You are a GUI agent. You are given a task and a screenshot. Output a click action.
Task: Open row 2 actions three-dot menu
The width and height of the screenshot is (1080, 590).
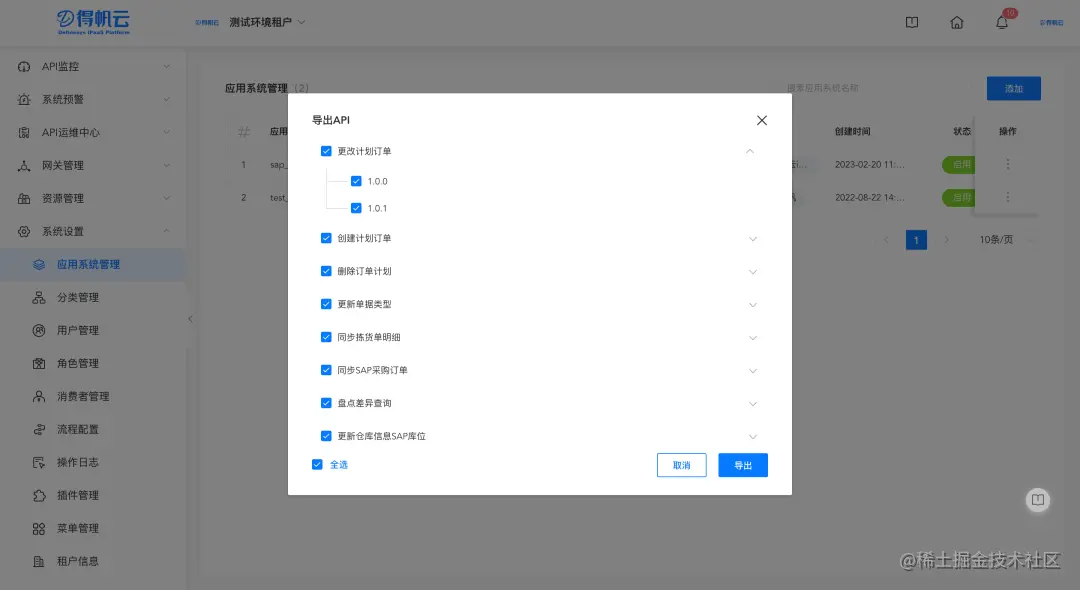[1008, 198]
